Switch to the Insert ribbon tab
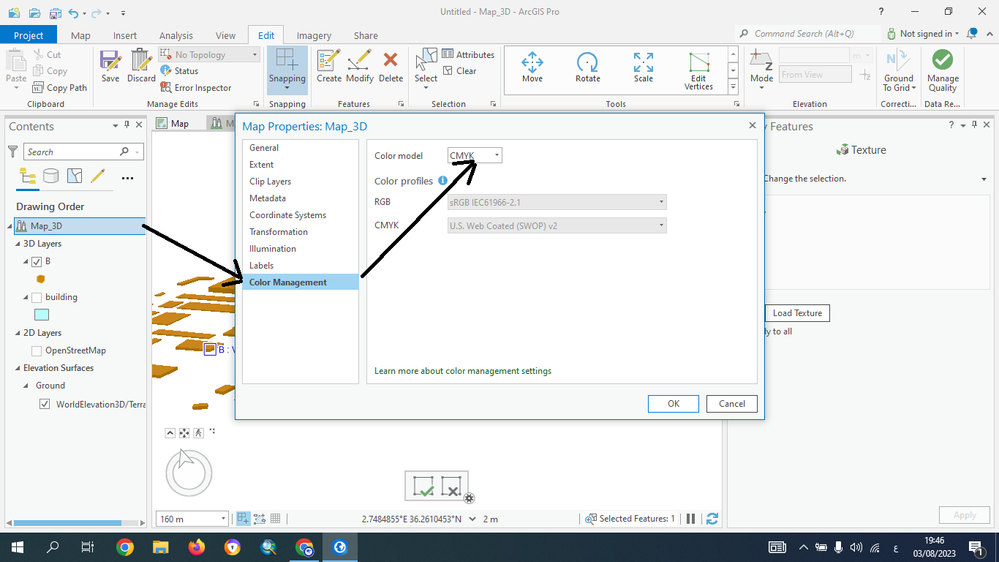Screen dimensions: 999x562 click(125, 36)
